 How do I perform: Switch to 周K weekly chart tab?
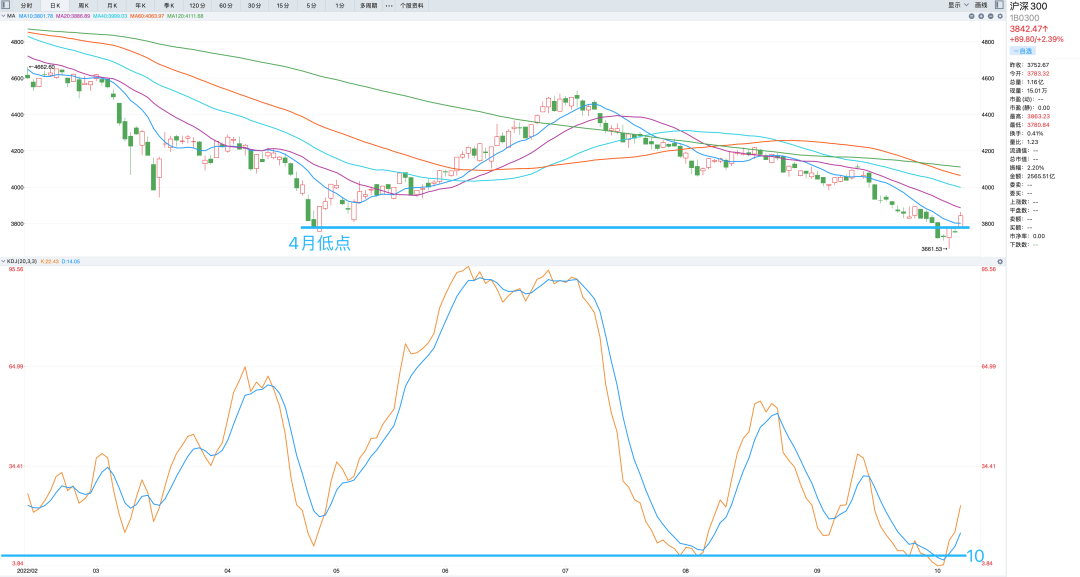click(84, 5)
